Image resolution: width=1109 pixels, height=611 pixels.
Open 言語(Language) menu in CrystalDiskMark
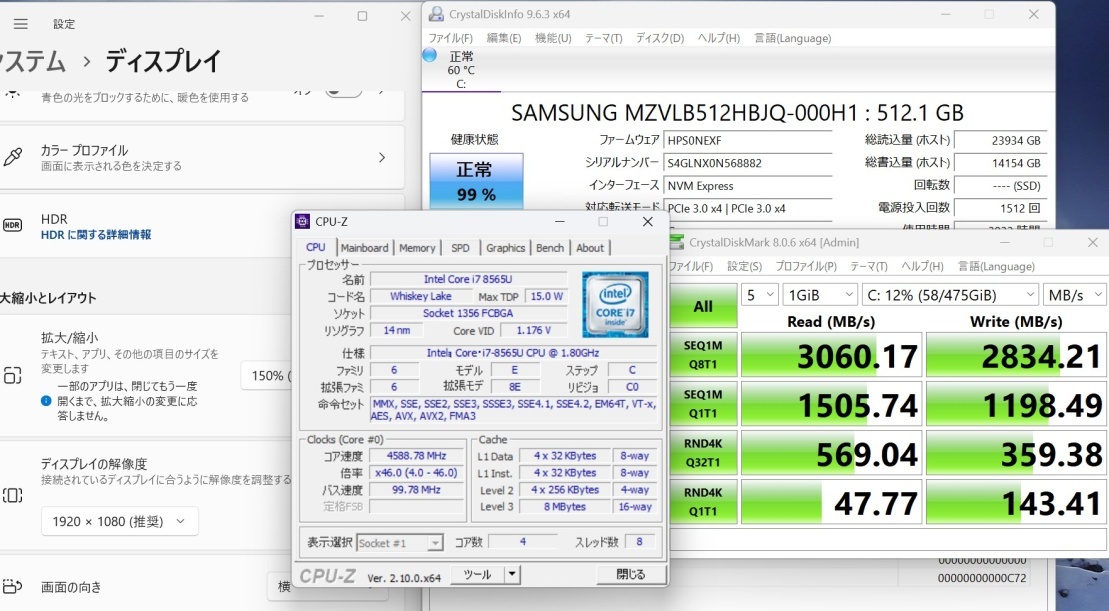[x=996, y=266]
